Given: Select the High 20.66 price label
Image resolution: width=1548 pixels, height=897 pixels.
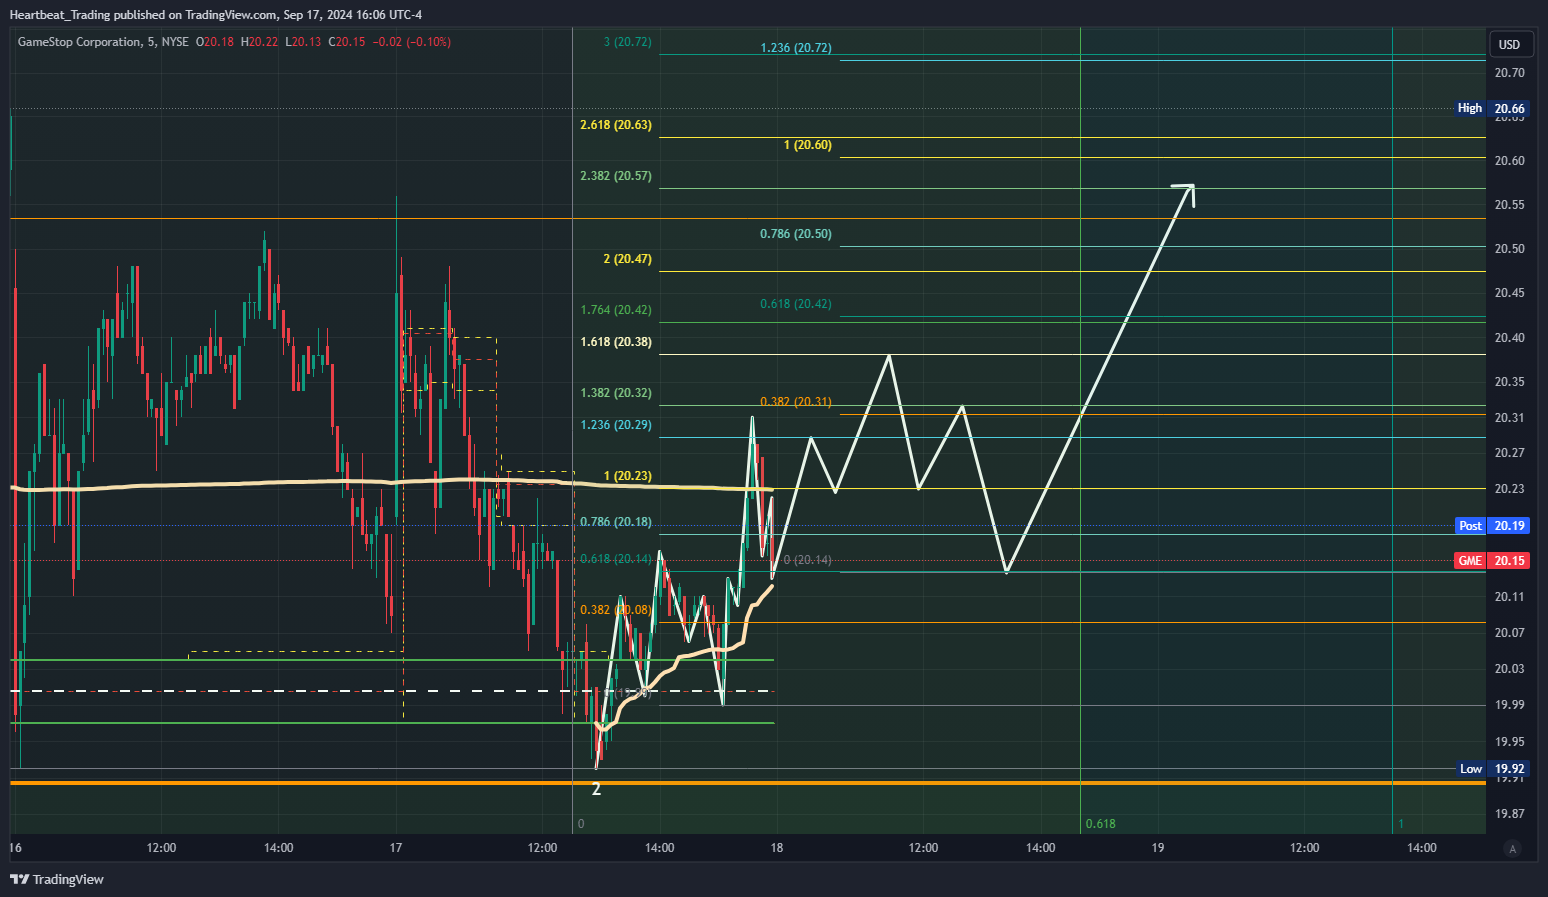Looking at the screenshot, I should pos(1492,108).
